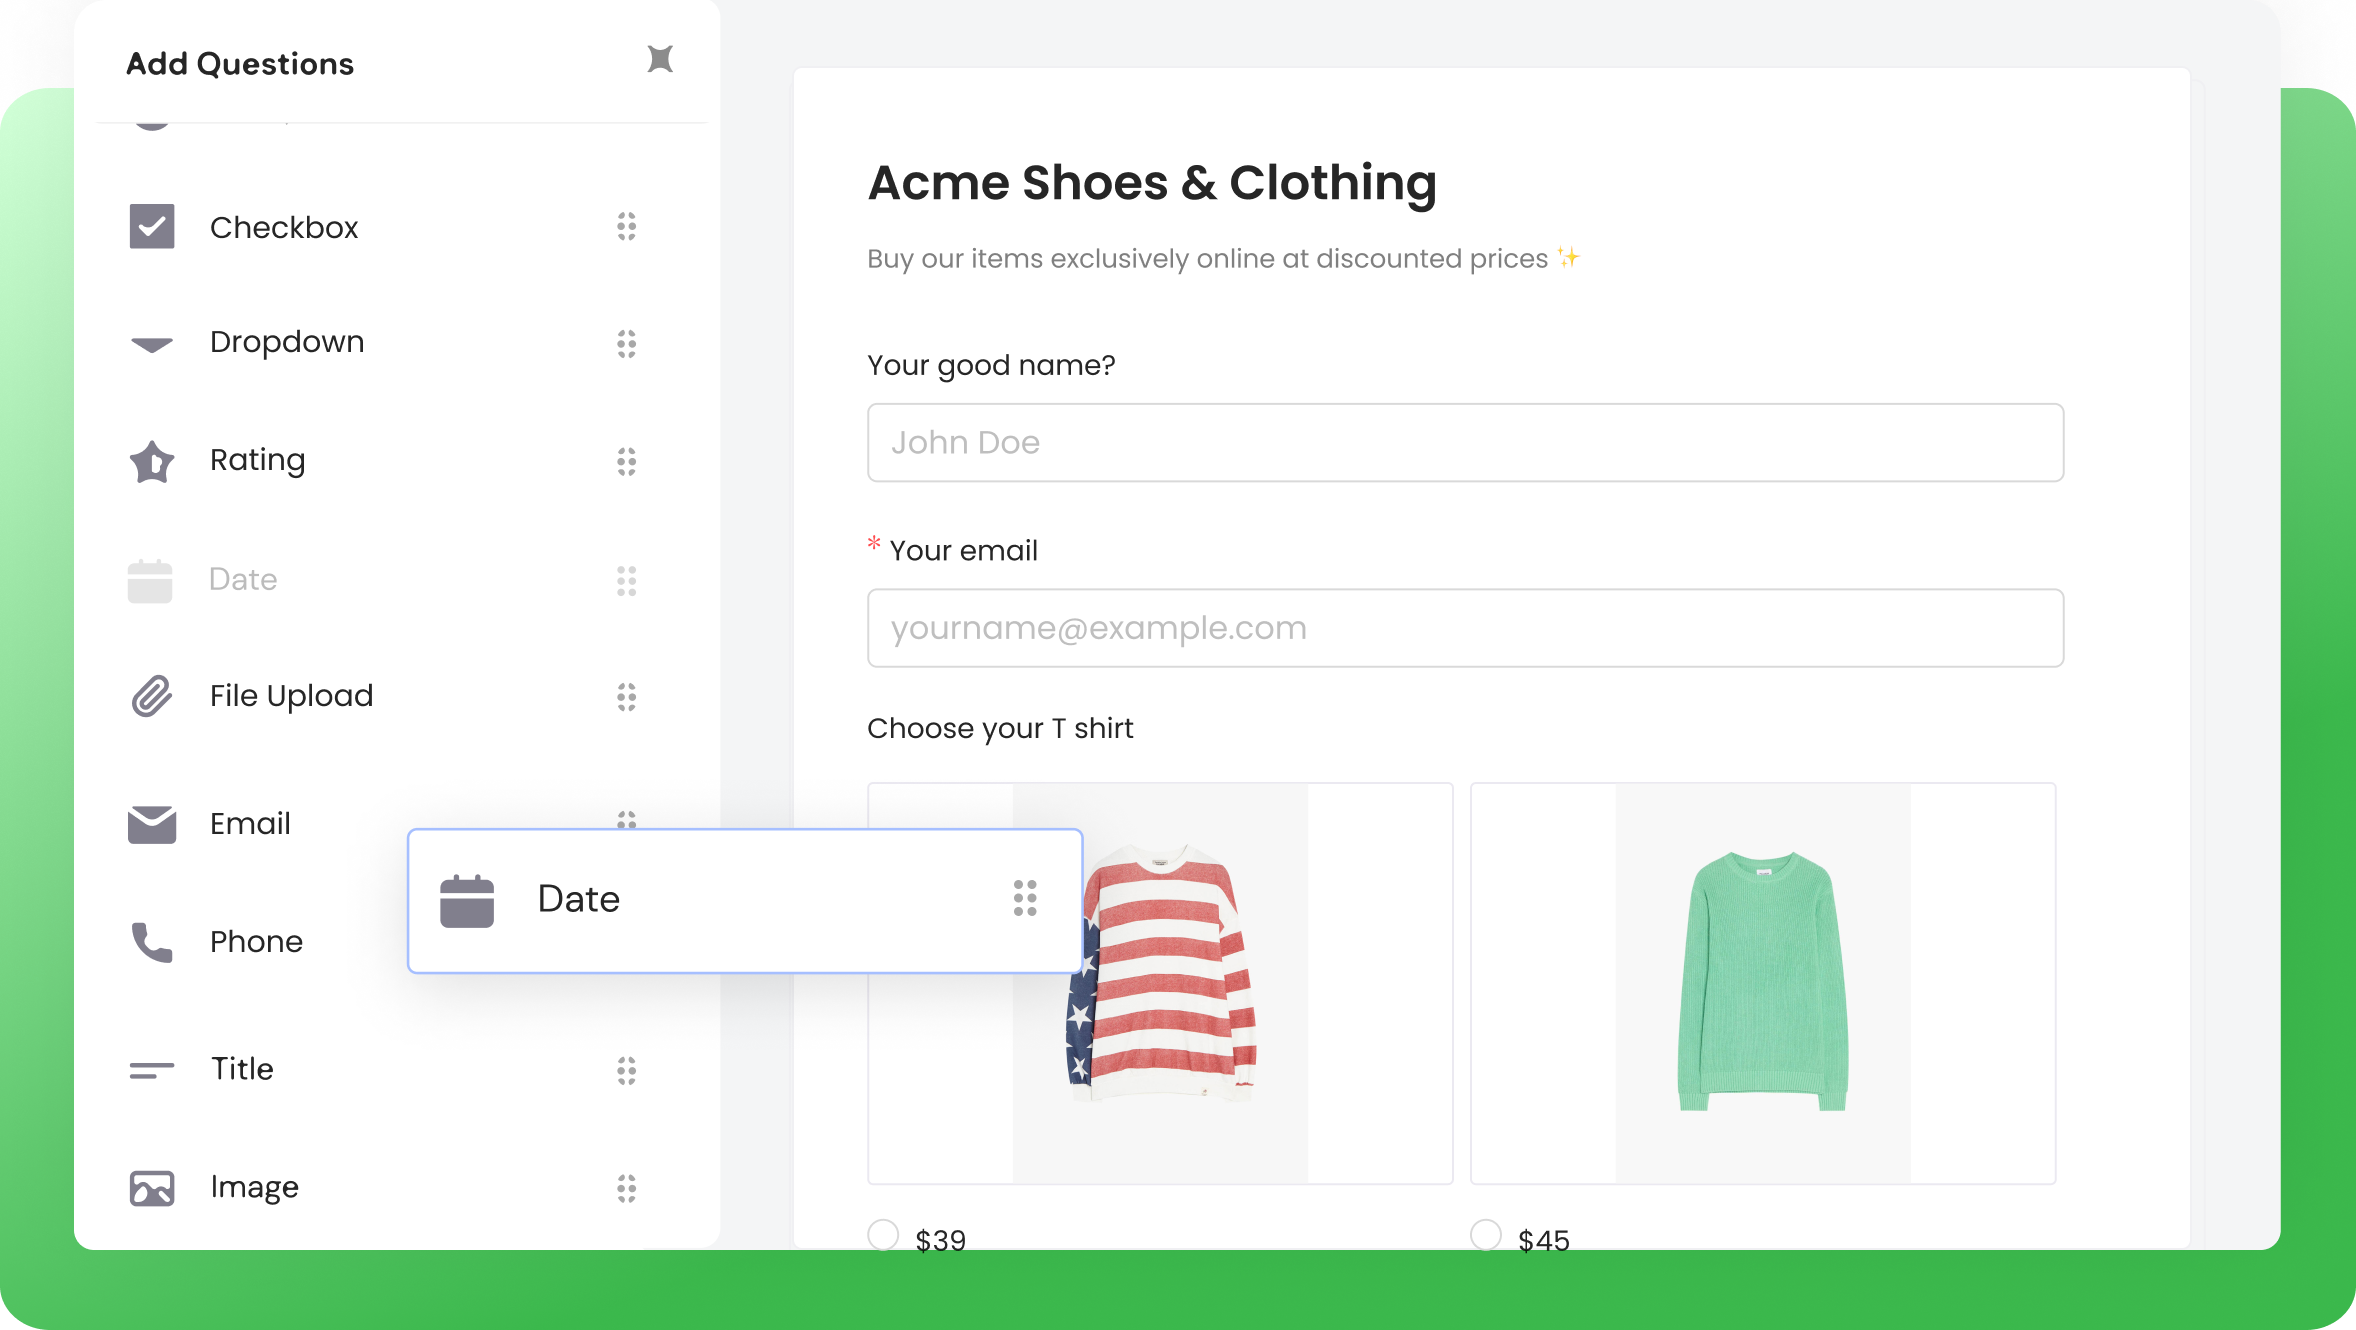Click the Dropdown chevron icon
Image resolution: width=2356 pixels, height=1330 pixels.
151,344
